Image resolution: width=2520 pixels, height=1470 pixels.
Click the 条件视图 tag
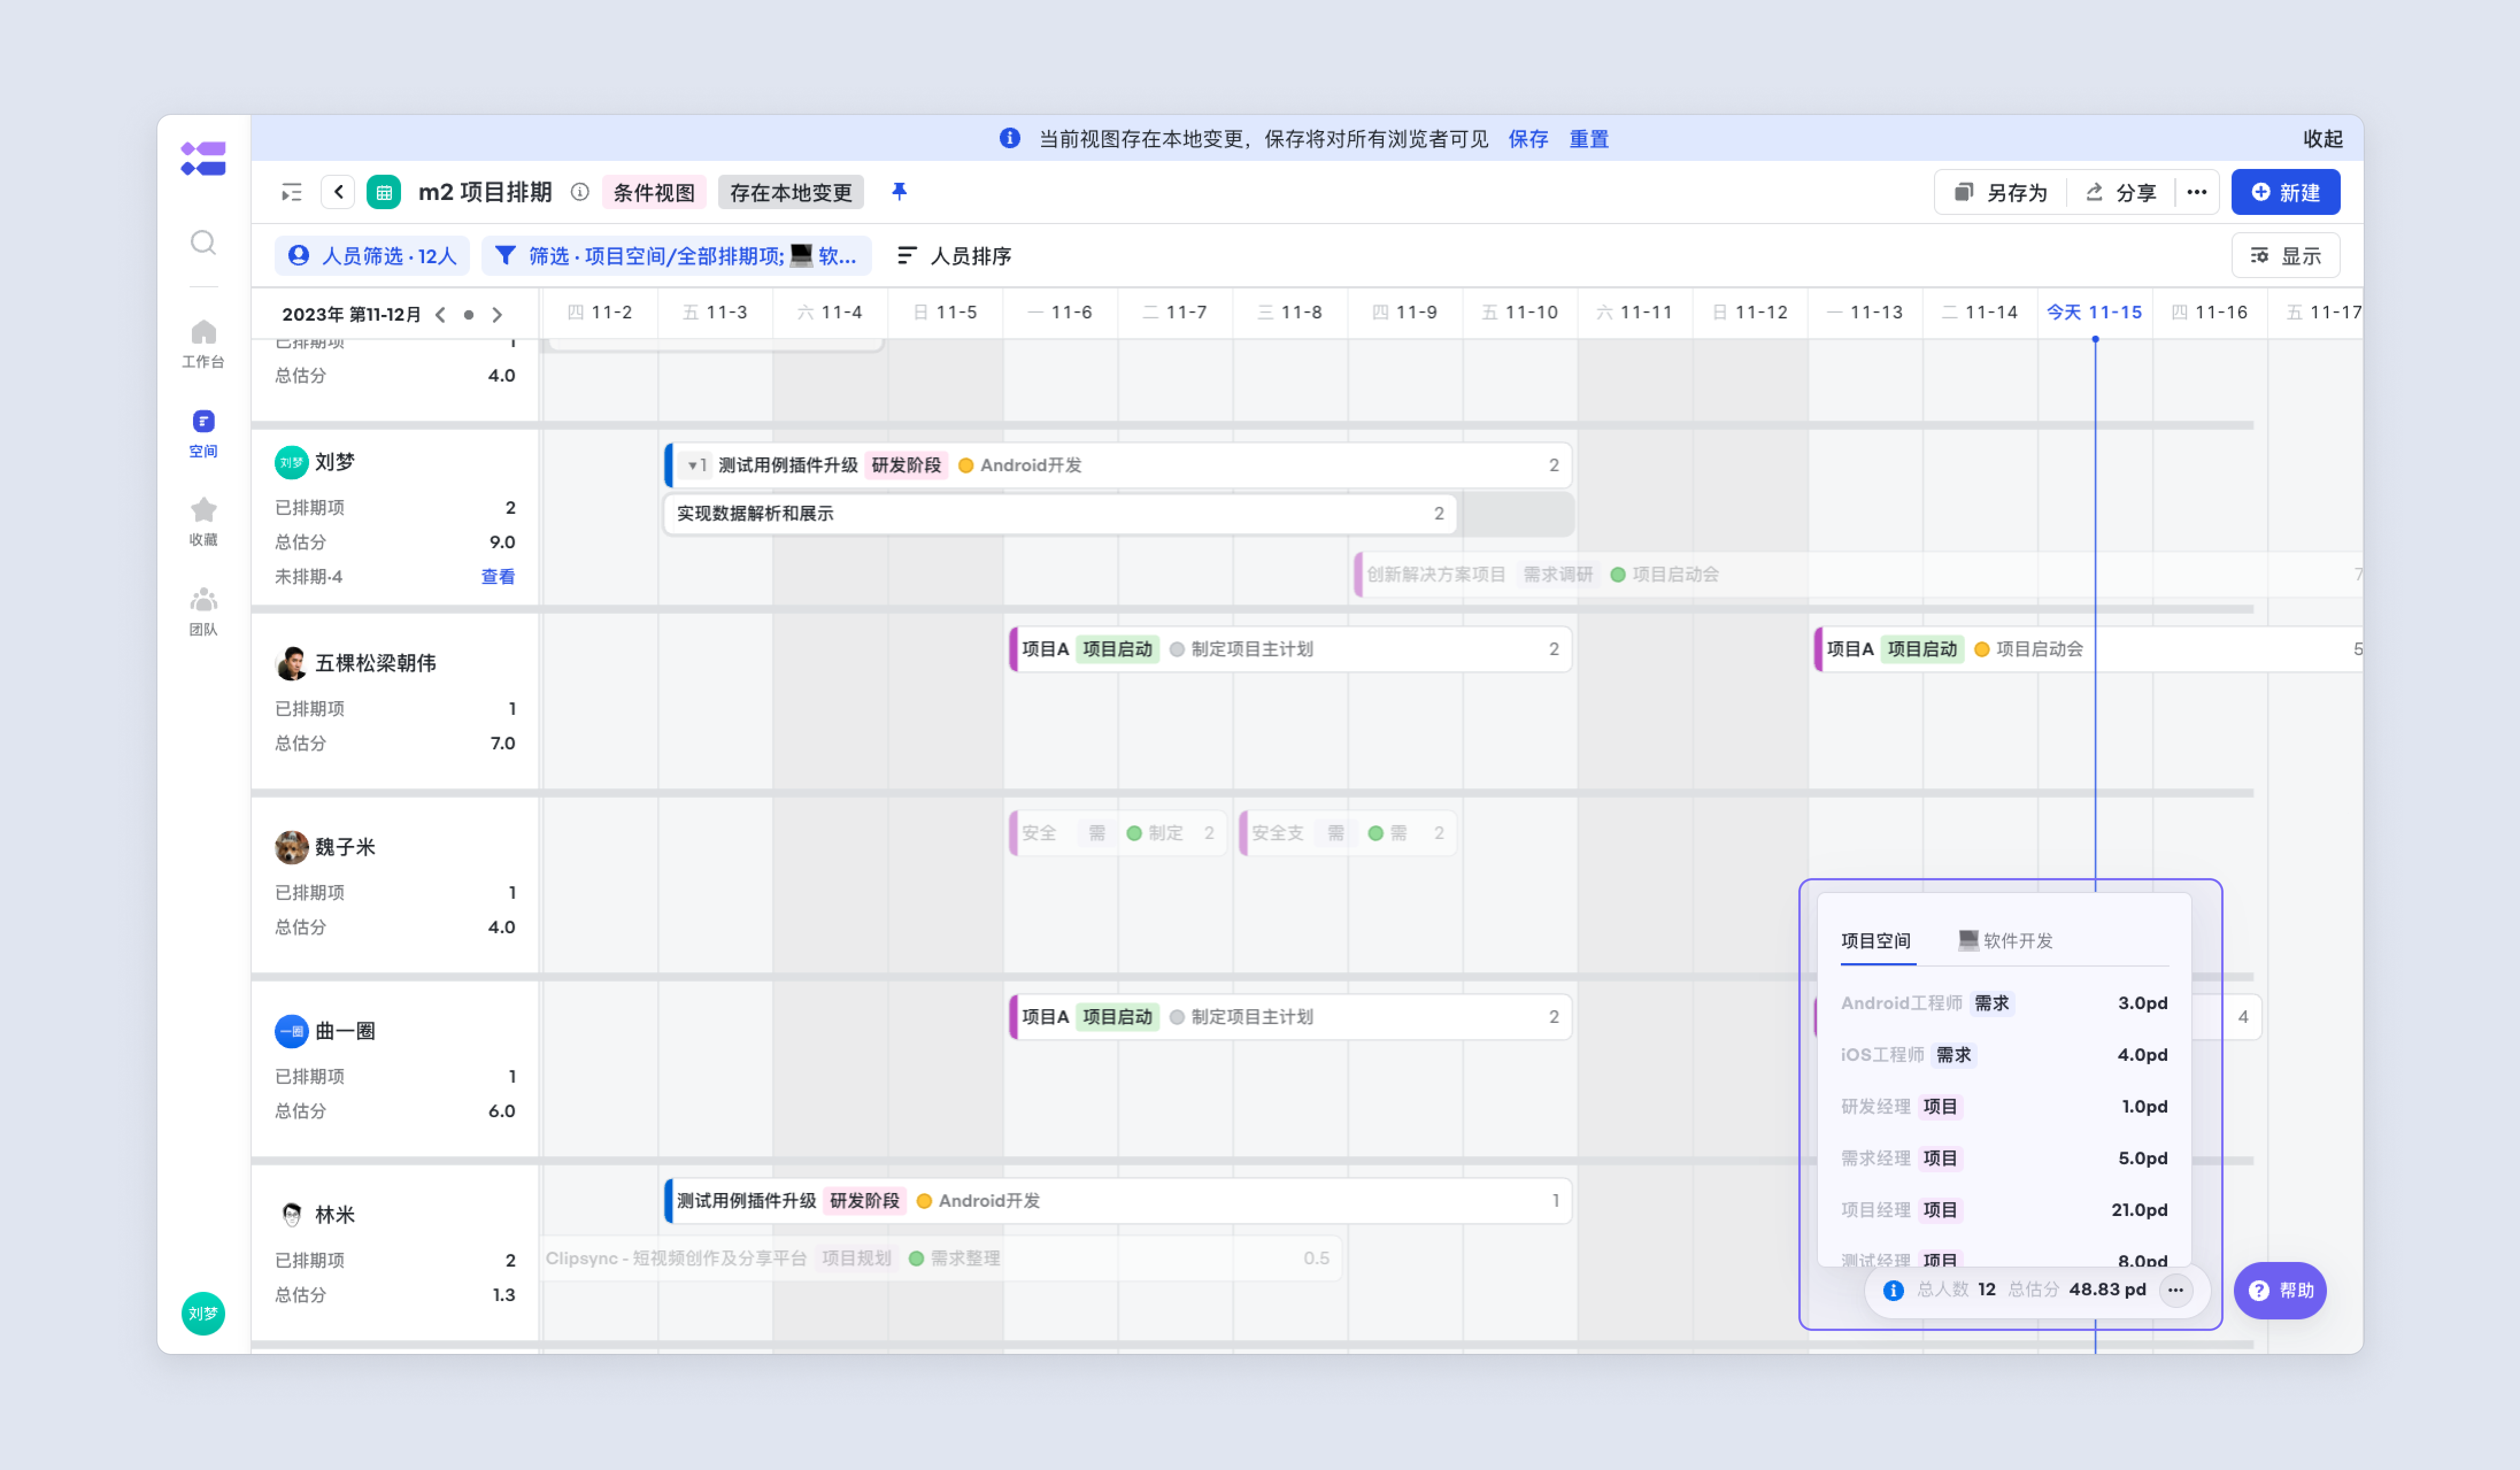click(x=654, y=192)
